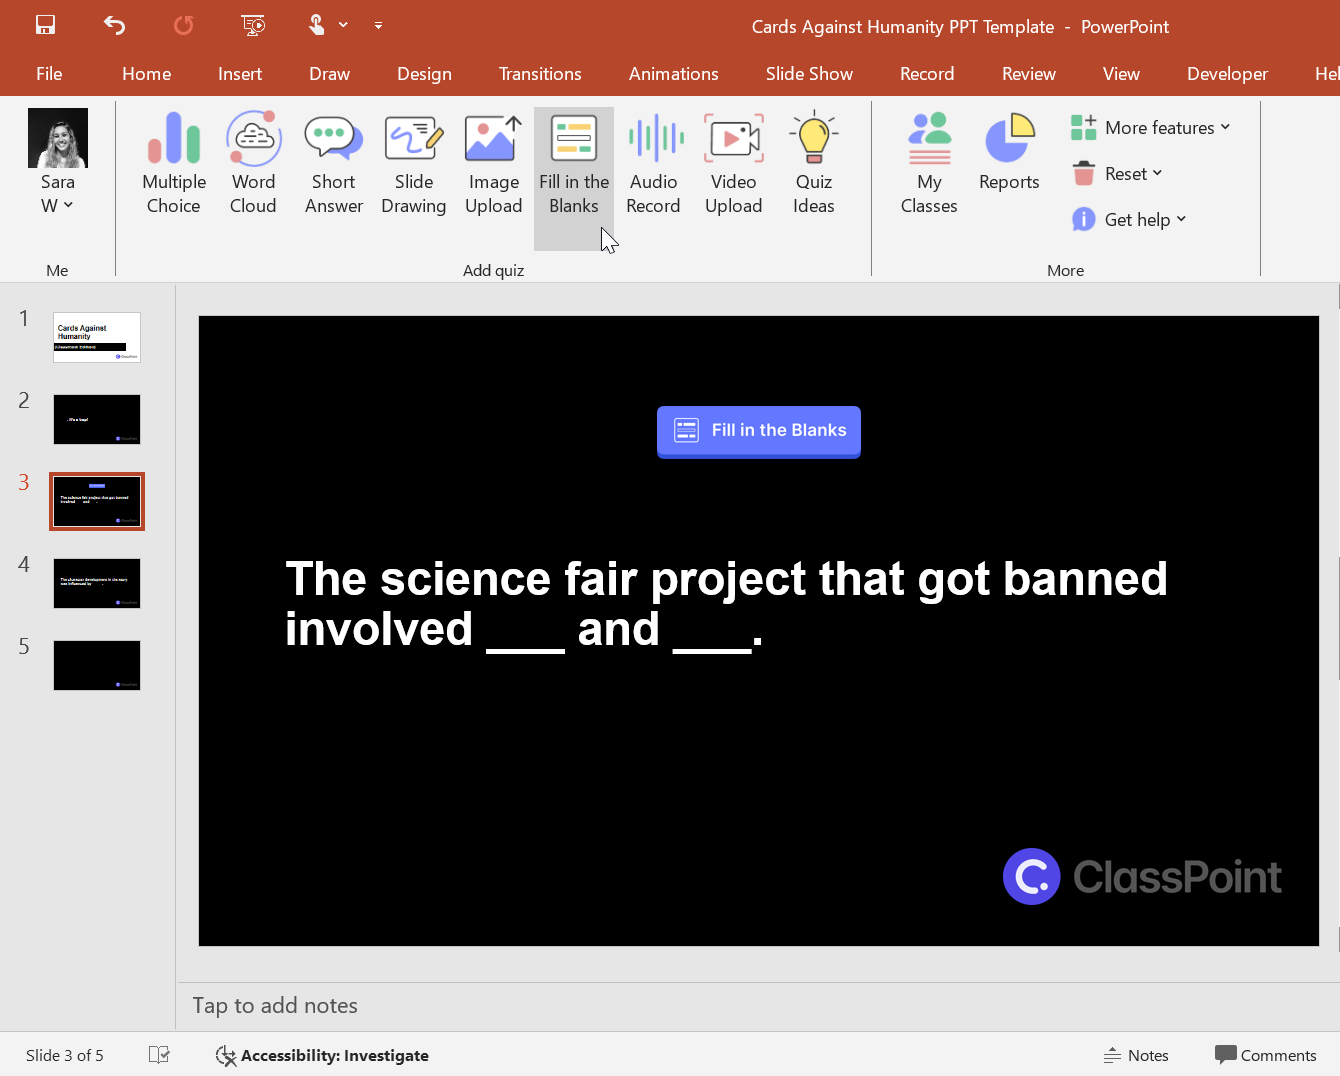Select slide 2 thumbnail
1340x1076 pixels.
(97, 419)
